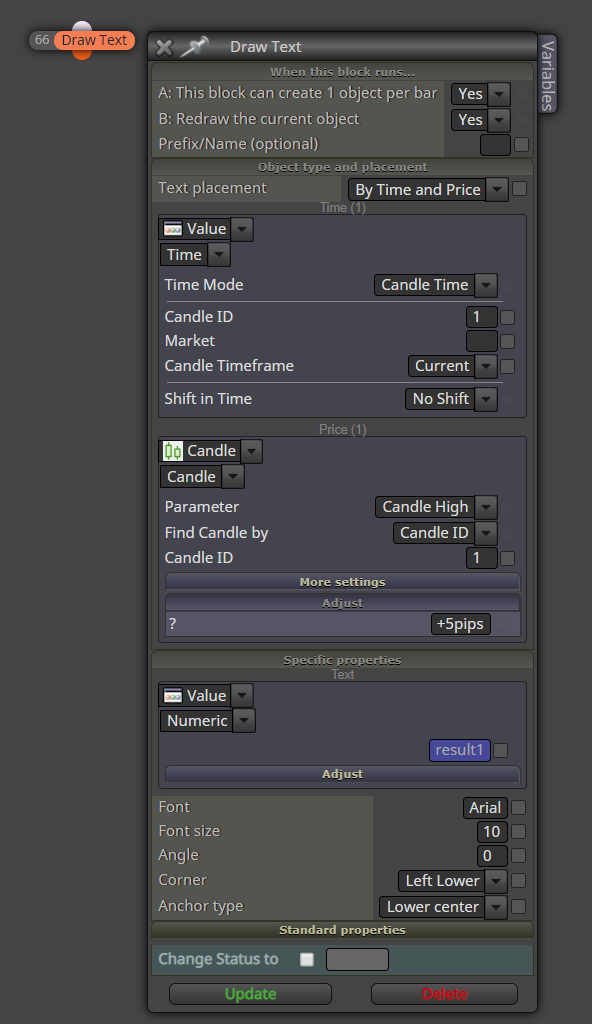Tick the checkbox next to Font Arial
The image size is (592, 1024).
point(519,808)
